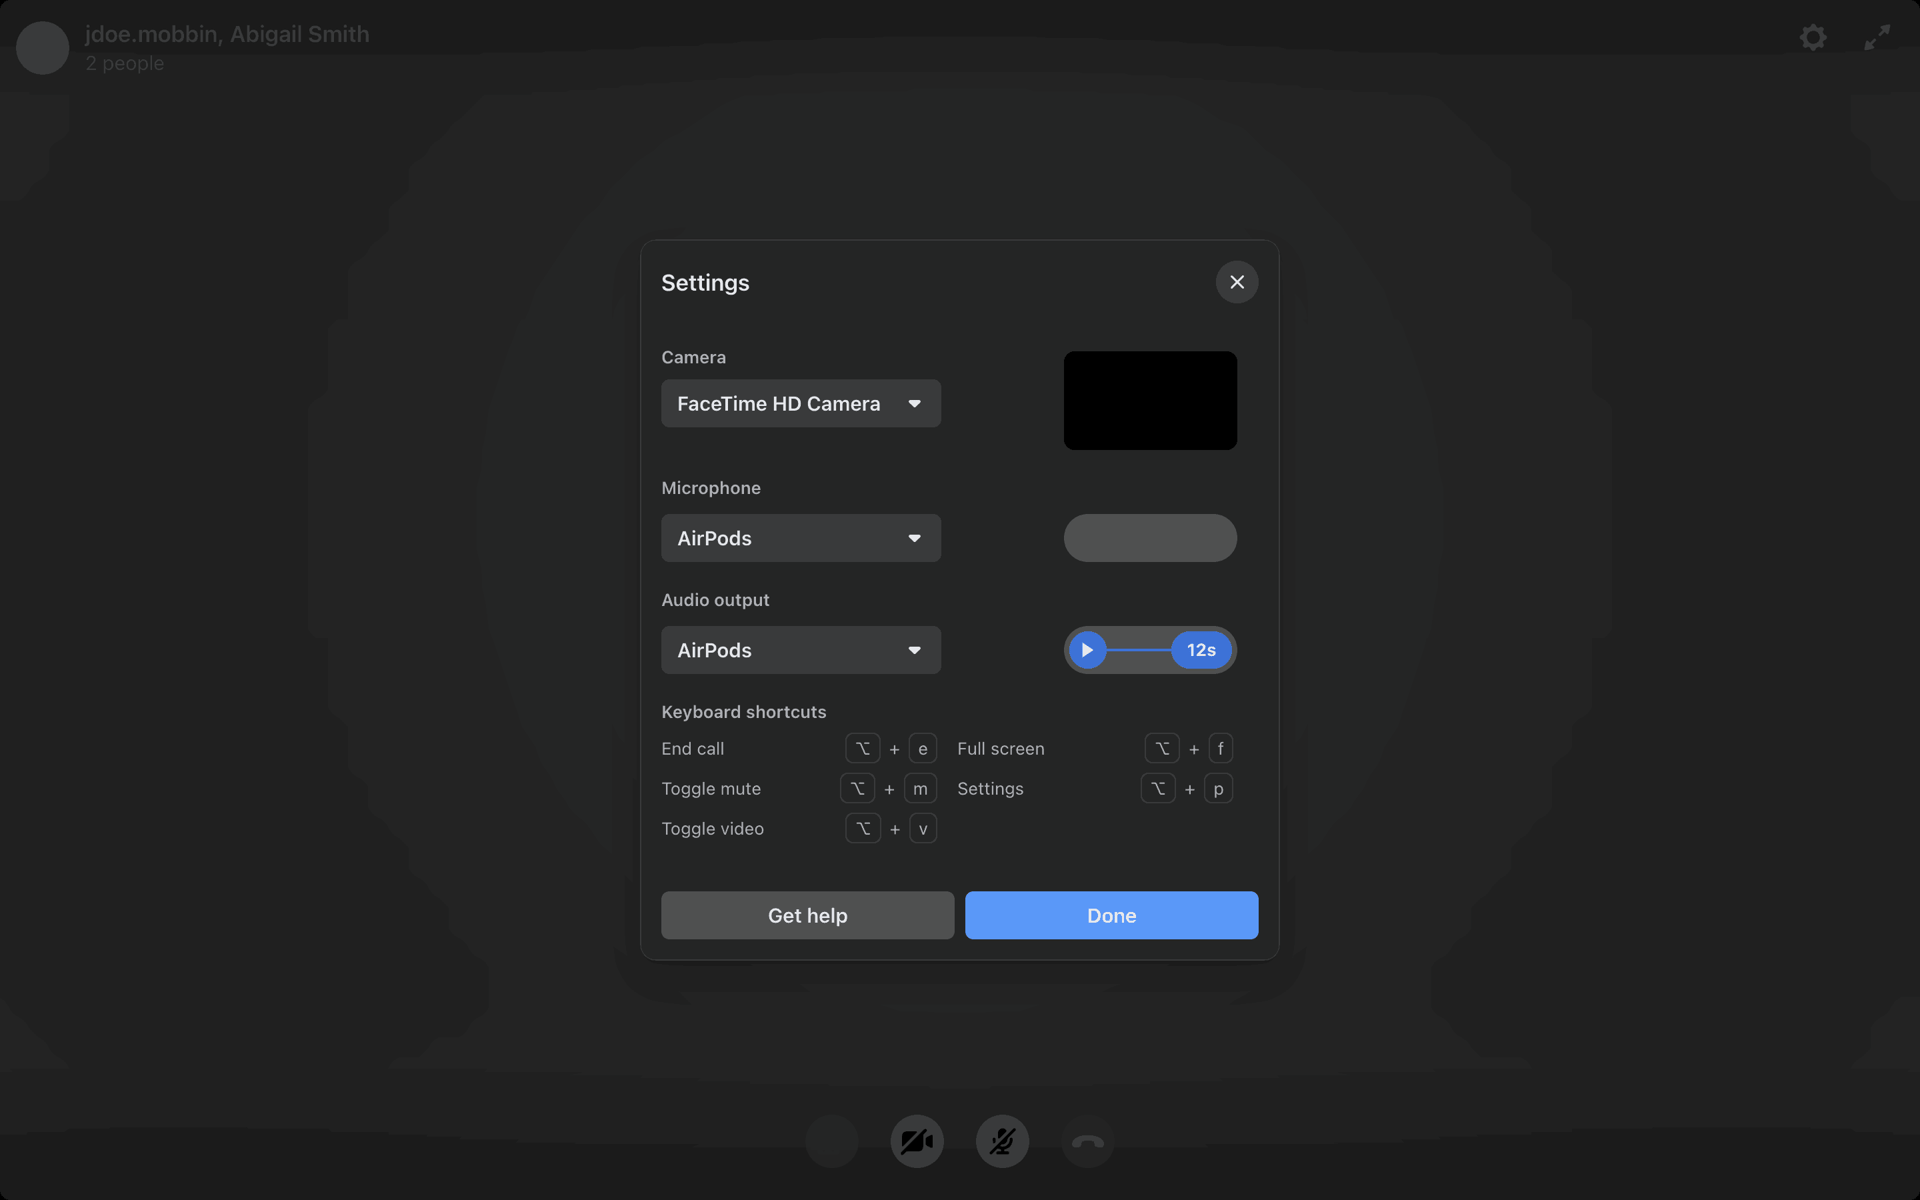1920x1200 pixels.
Task: Play the audio output test sound
Action: [1087, 650]
